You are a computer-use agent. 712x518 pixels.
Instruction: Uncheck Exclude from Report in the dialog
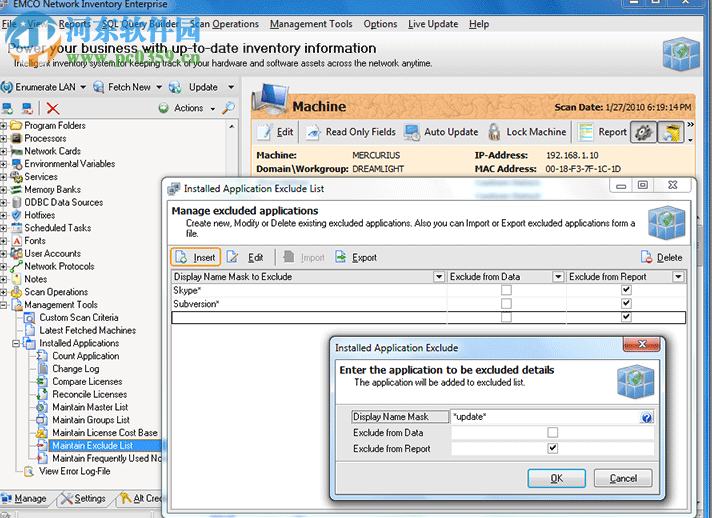[553, 449]
